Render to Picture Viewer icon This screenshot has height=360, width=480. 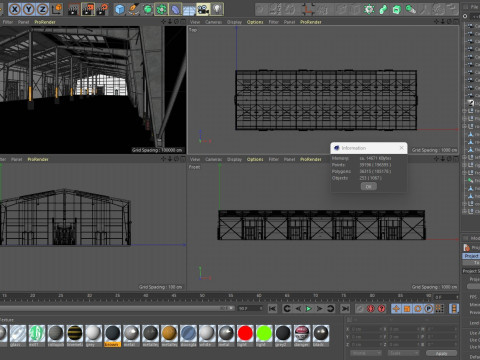[x=88, y=9]
